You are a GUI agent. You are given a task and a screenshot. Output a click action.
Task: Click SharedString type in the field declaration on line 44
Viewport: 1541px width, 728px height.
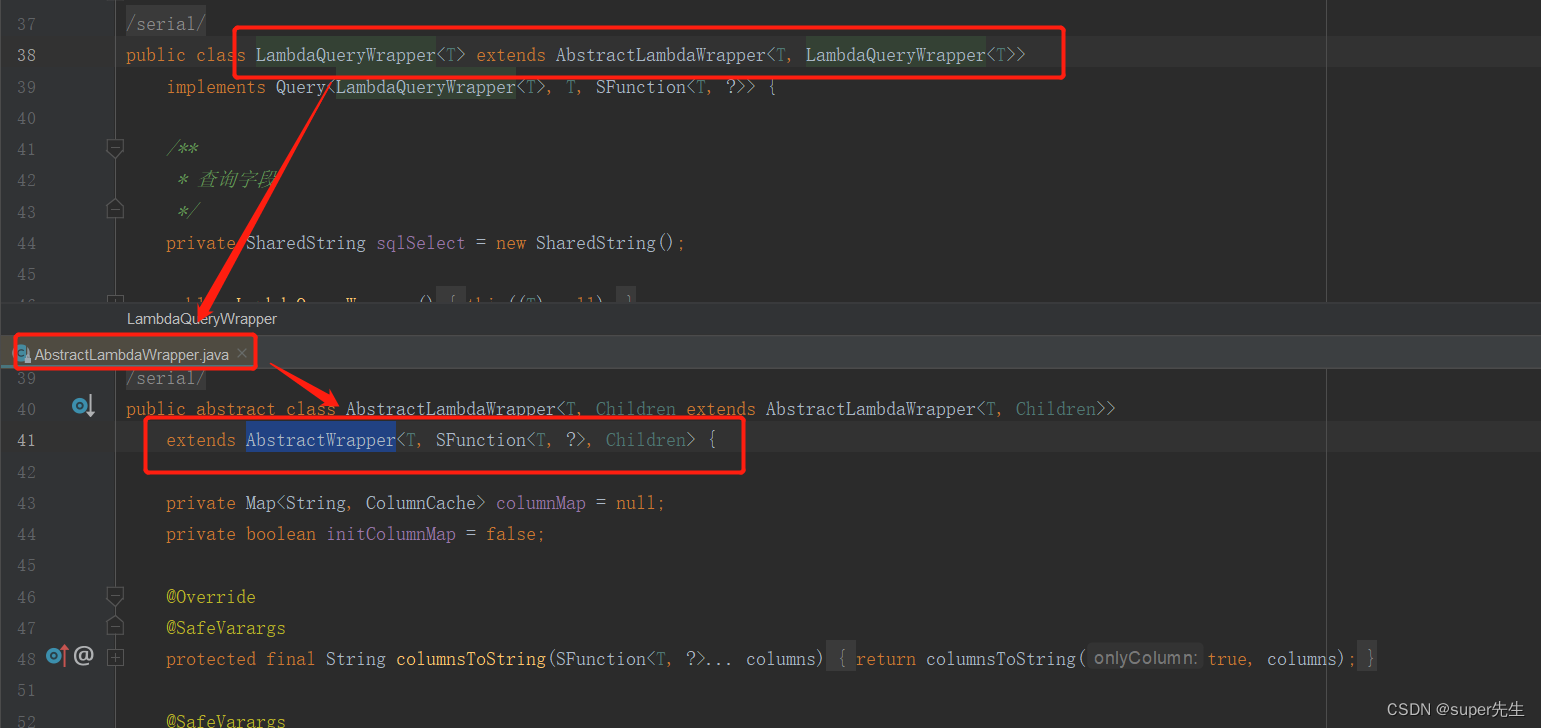[306, 243]
